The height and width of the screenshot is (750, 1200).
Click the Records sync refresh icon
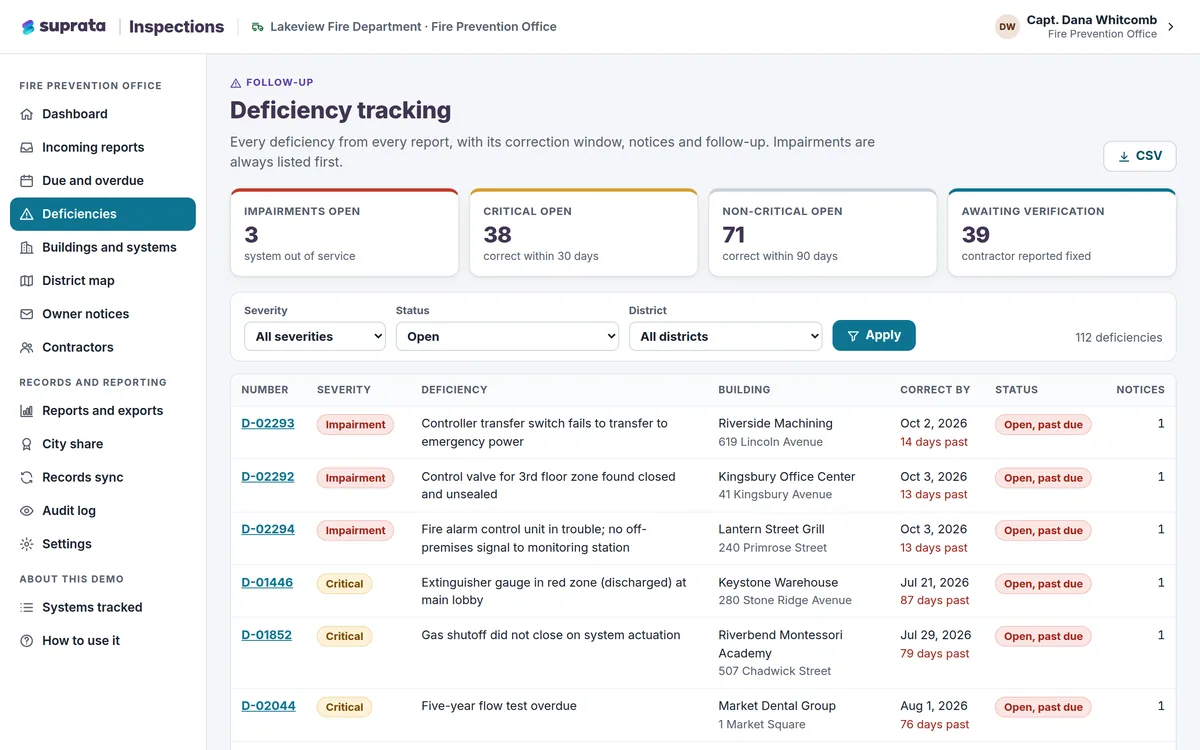click(27, 478)
